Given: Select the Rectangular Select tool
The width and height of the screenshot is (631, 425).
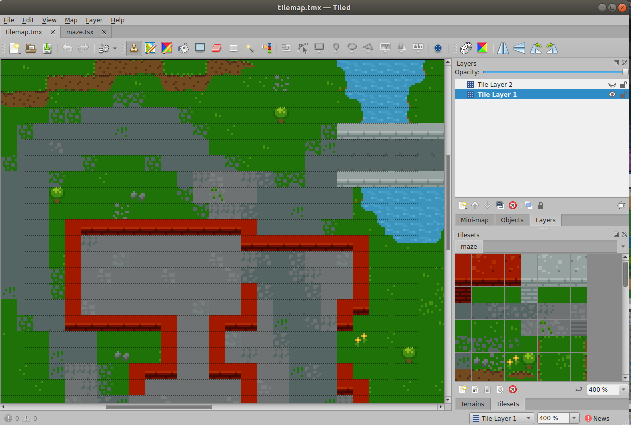Looking at the screenshot, I should [x=233, y=48].
